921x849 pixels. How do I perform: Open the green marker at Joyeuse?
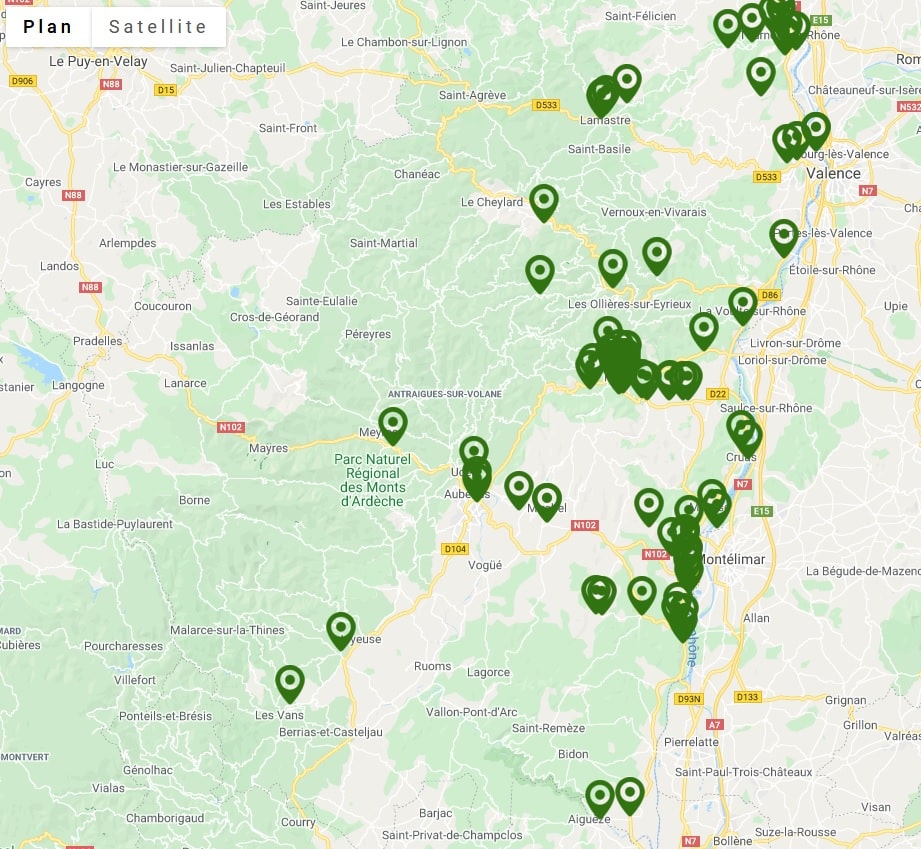click(x=341, y=629)
